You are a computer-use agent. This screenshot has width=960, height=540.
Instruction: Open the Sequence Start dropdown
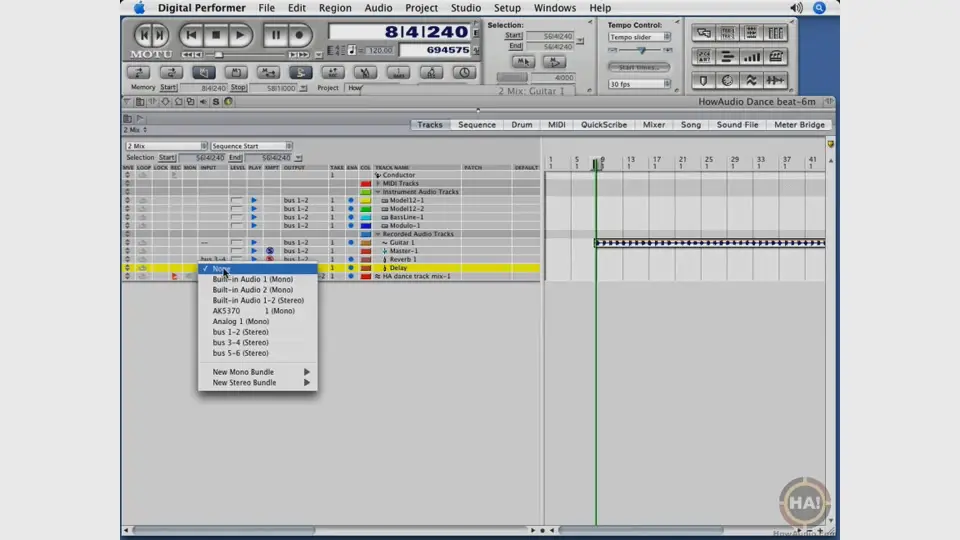(251, 146)
